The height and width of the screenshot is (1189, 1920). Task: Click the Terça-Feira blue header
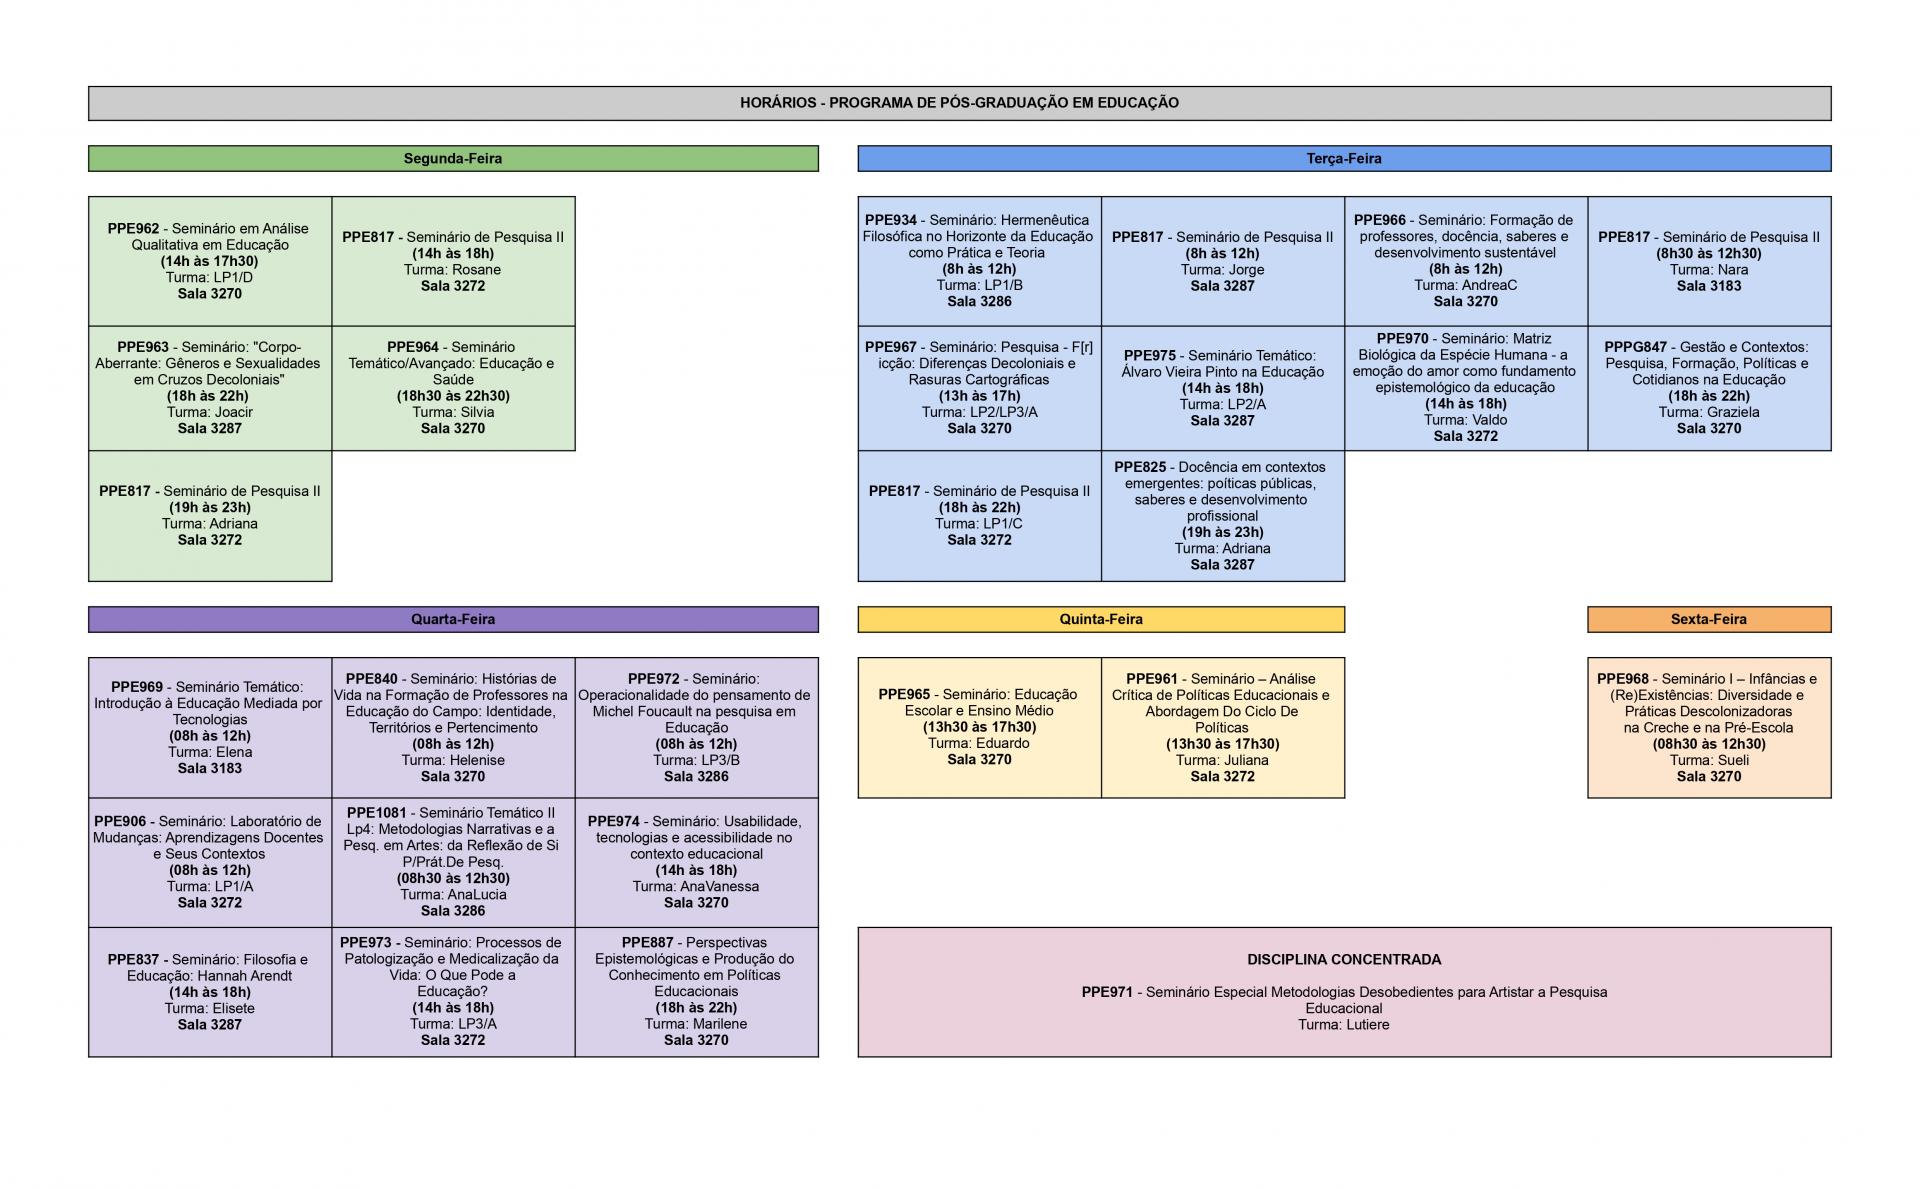1343,159
